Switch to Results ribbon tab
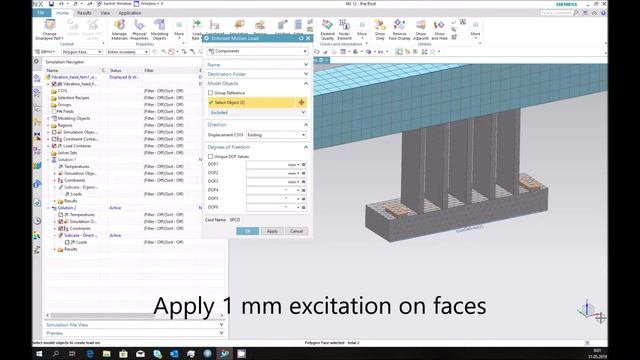 pyautogui.click(x=84, y=13)
